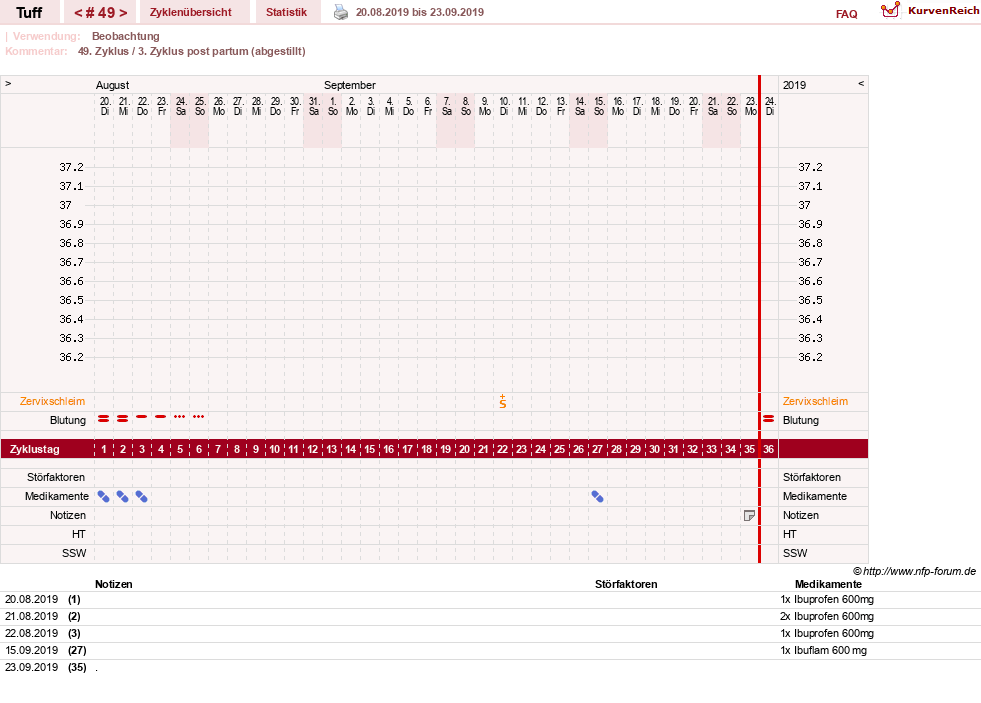Image resolution: width=981 pixels, height=703 pixels.
Task: Click the Notizen table column heading
Action: click(x=114, y=584)
